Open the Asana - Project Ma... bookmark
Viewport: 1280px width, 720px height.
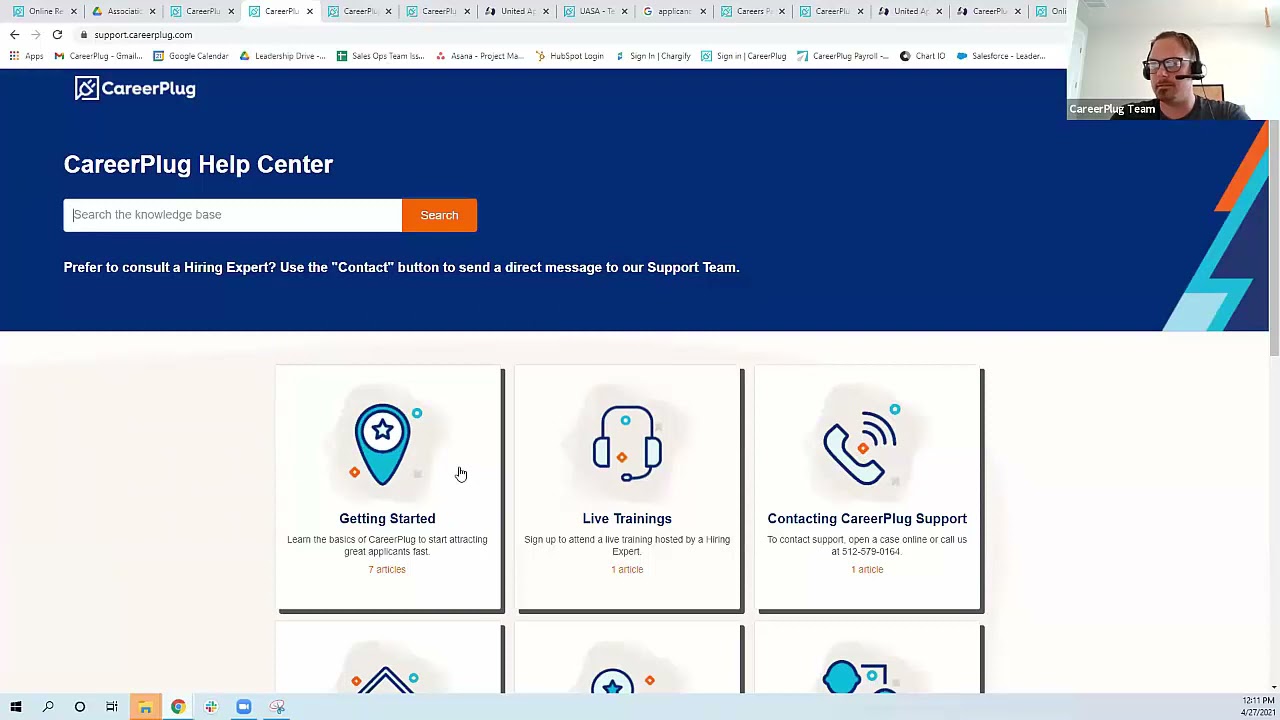[x=479, y=56]
